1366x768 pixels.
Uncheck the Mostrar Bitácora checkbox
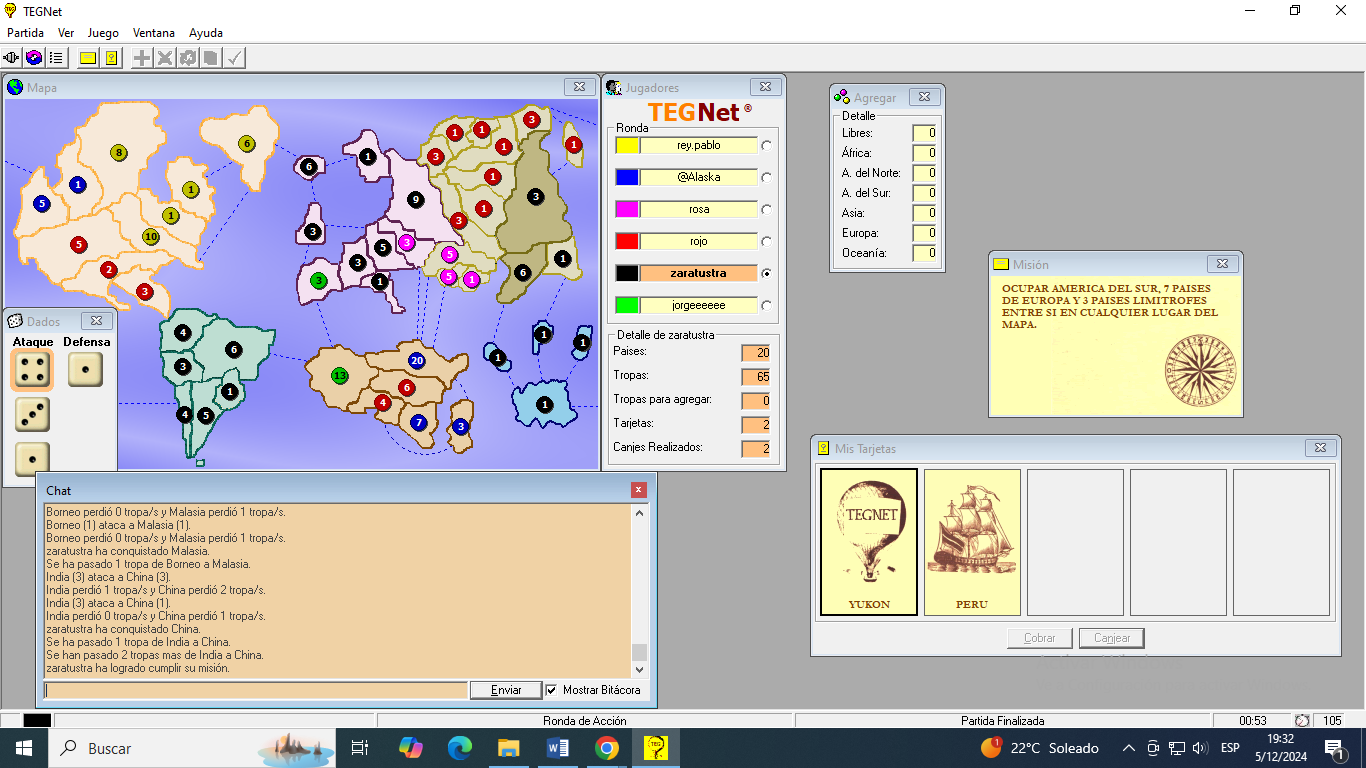click(551, 690)
